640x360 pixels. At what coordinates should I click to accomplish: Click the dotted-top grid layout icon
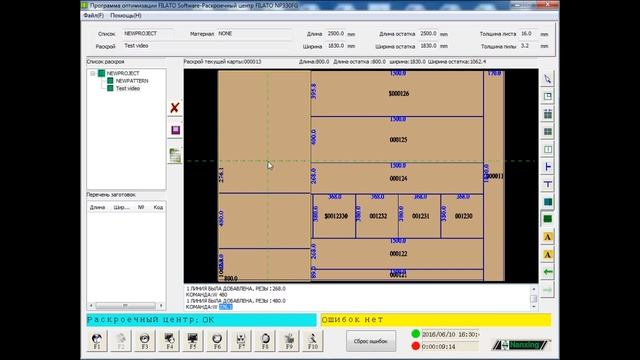(548, 114)
